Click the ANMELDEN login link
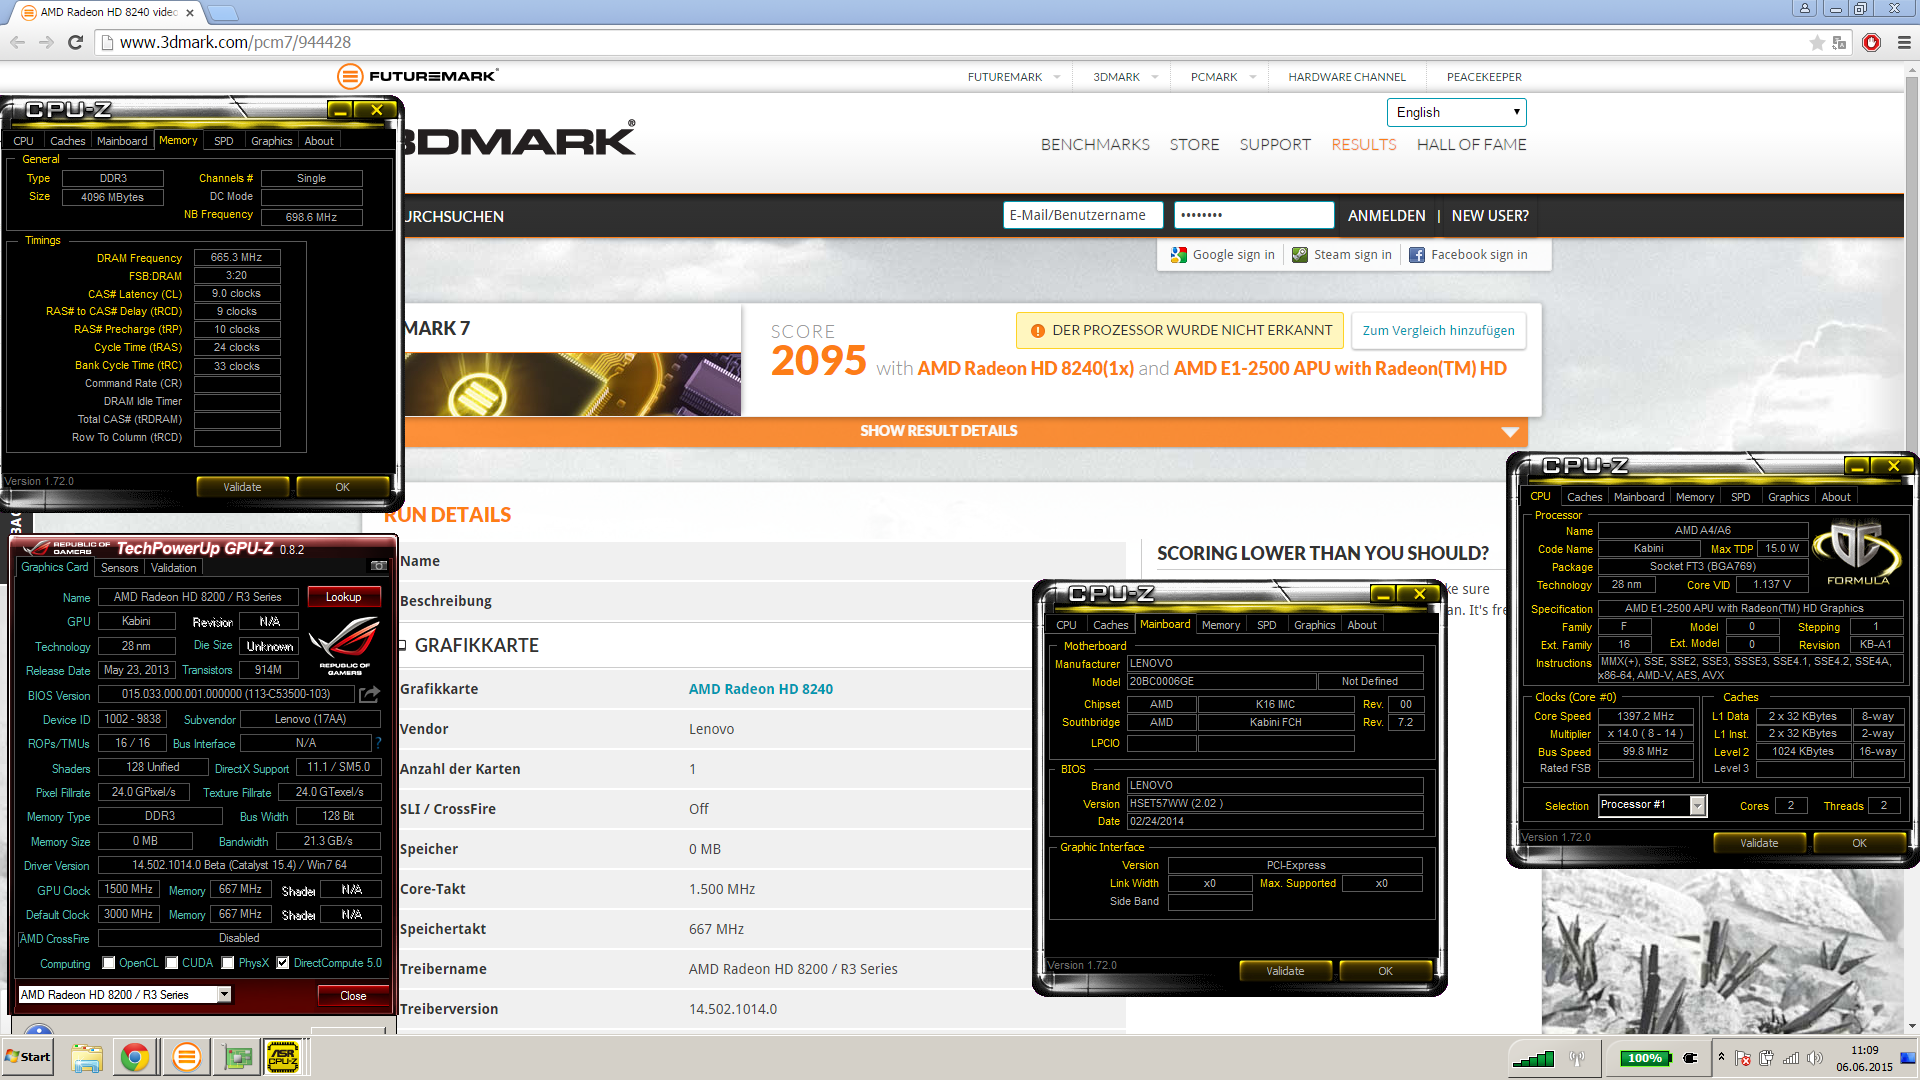Viewport: 1920px width, 1080px height. 1386,216
